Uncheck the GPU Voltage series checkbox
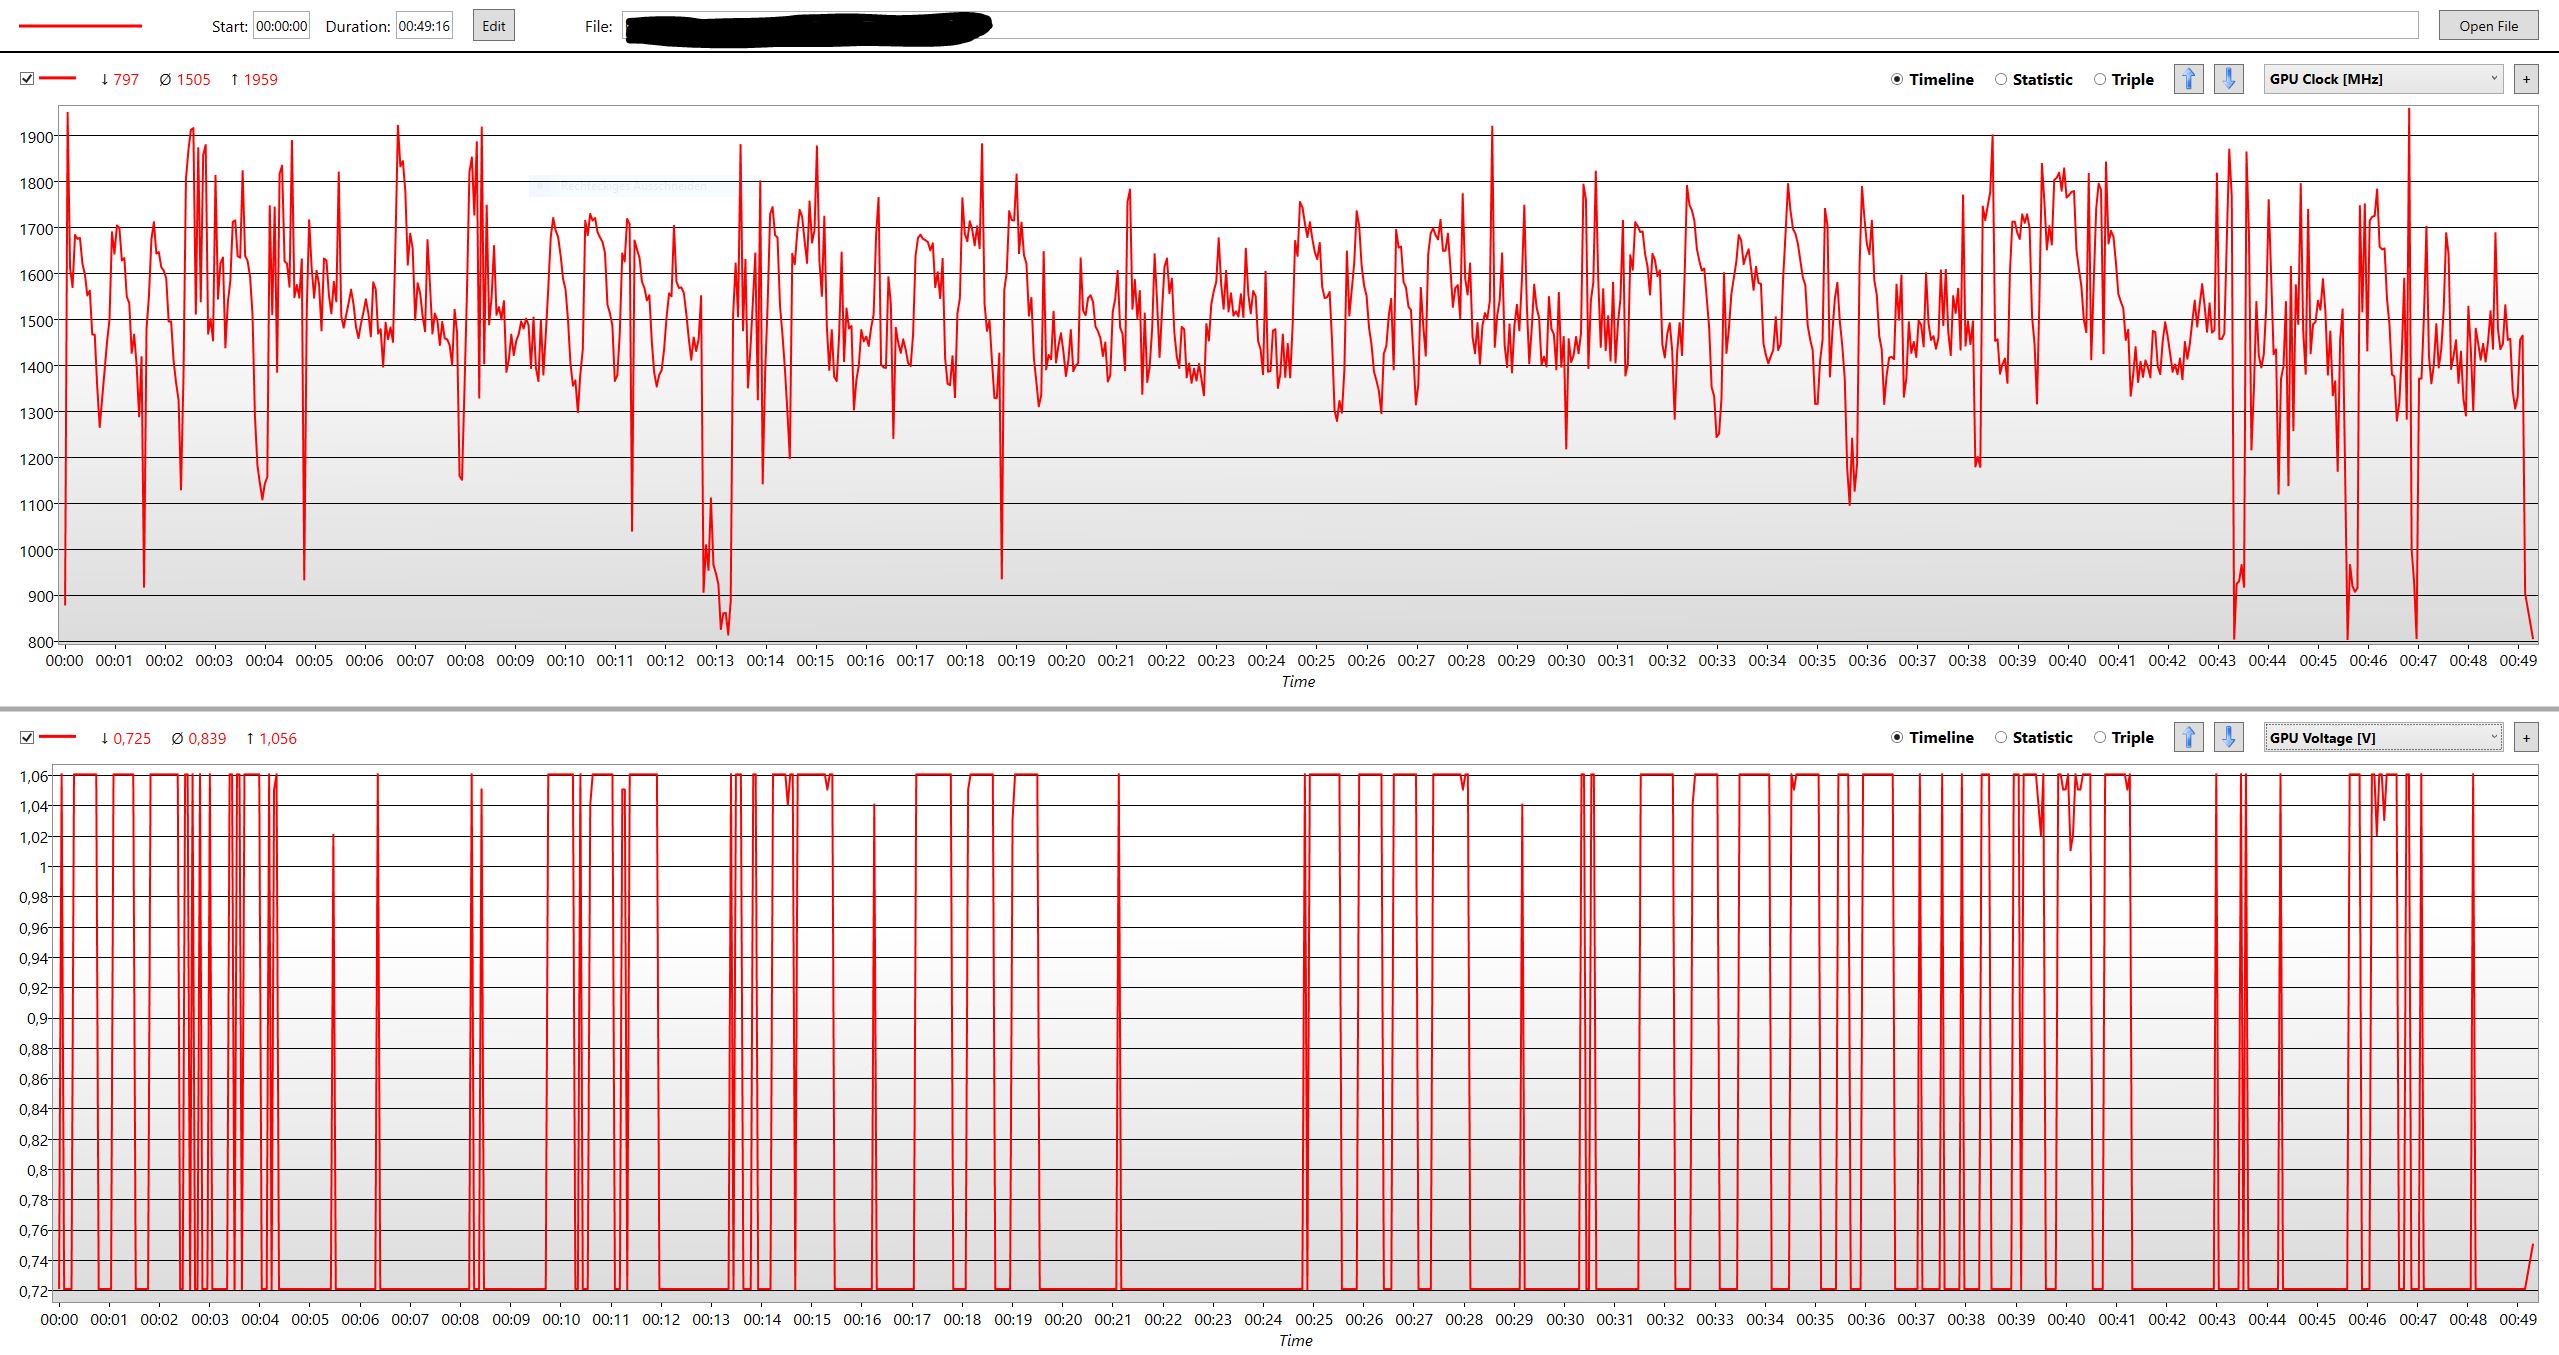Image resolution: width=2559 pixels, height=1355 pixels. [27, 738]
